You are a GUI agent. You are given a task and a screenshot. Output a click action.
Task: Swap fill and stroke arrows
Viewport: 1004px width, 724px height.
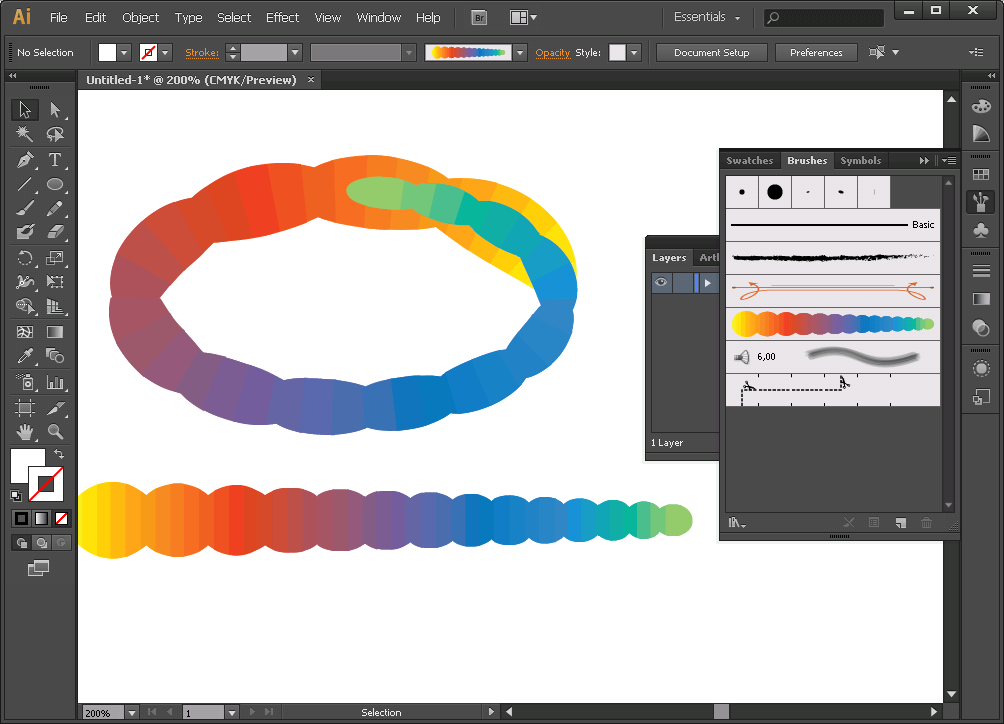(x=59, y=454)
